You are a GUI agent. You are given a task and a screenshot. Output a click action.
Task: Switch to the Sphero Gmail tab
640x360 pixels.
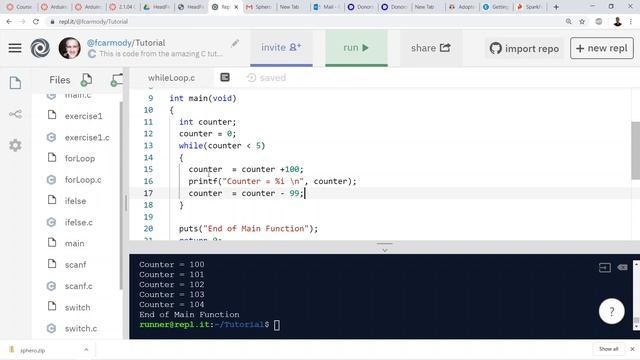point(258,7)
